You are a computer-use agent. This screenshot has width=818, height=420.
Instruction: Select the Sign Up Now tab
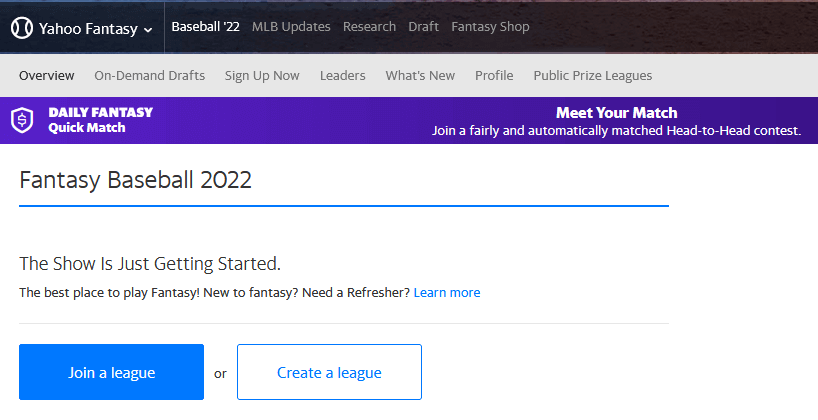click(x=262, y=76)
